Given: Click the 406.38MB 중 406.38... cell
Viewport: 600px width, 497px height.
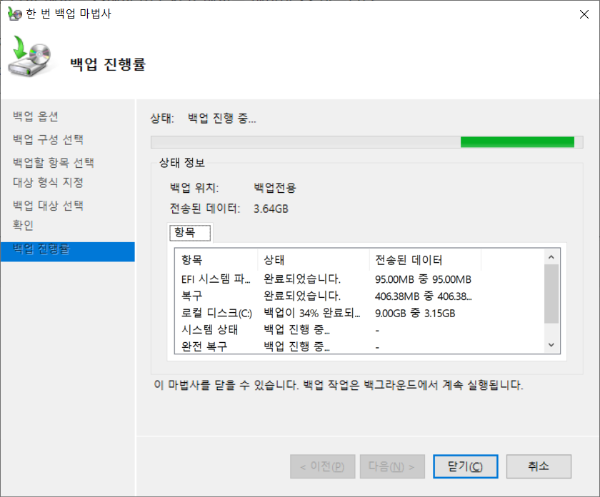Looking at the screenshot, I should pyautogui.click(x=423, y=296).
